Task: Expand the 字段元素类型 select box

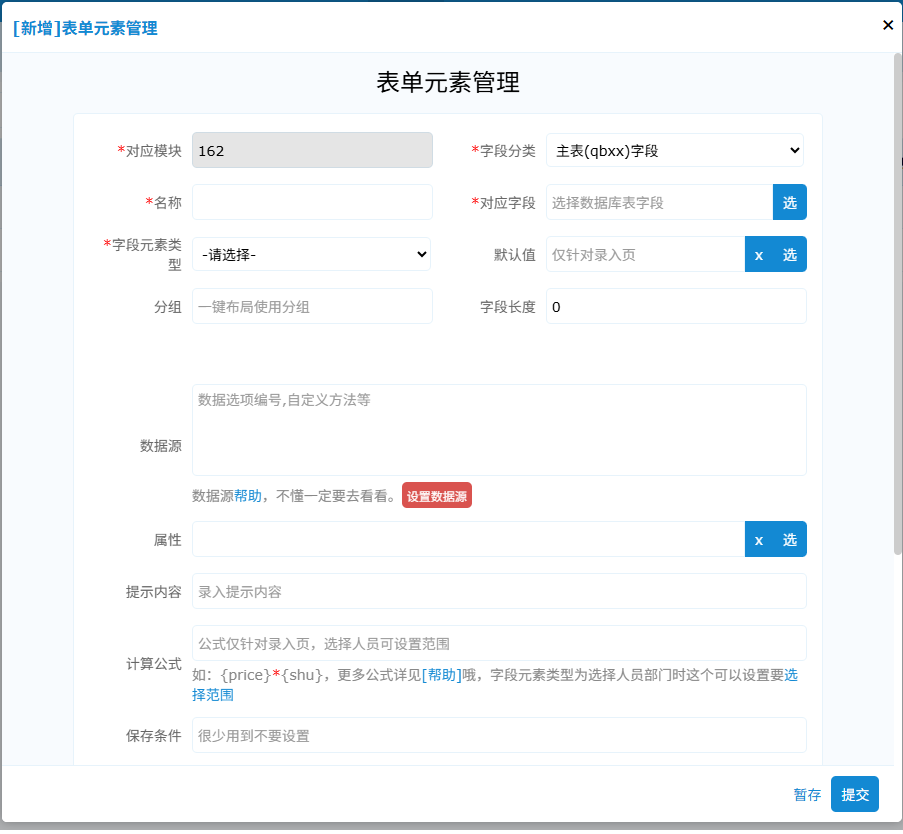Action: pyautogui.click(x=312, y=255)
